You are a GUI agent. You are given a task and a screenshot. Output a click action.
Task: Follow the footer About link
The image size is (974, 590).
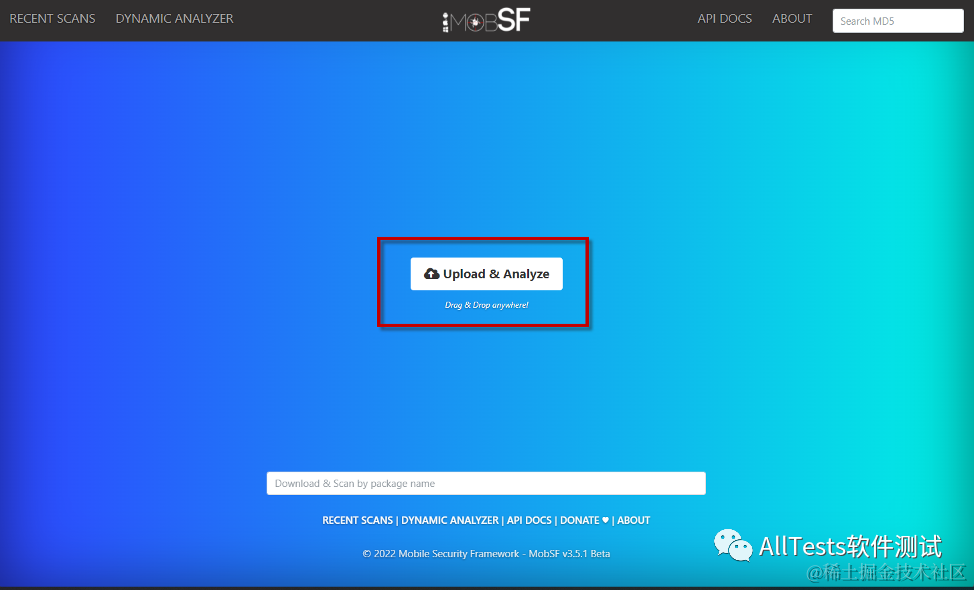[x=634, y=520]
